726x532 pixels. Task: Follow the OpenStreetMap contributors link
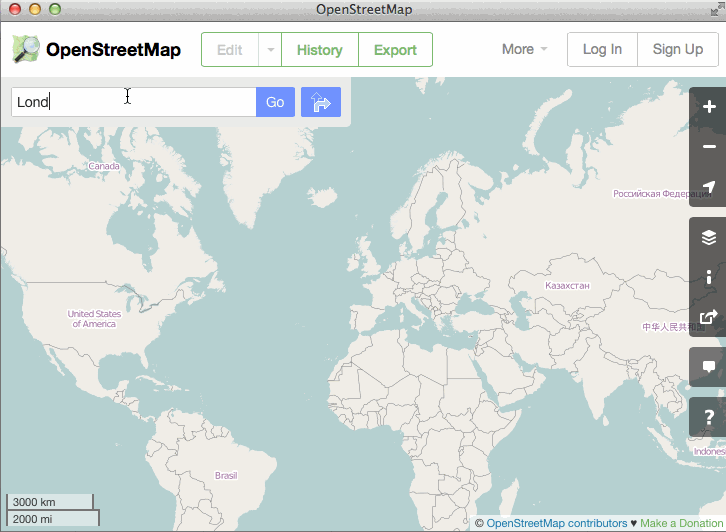tap(556, 523)
